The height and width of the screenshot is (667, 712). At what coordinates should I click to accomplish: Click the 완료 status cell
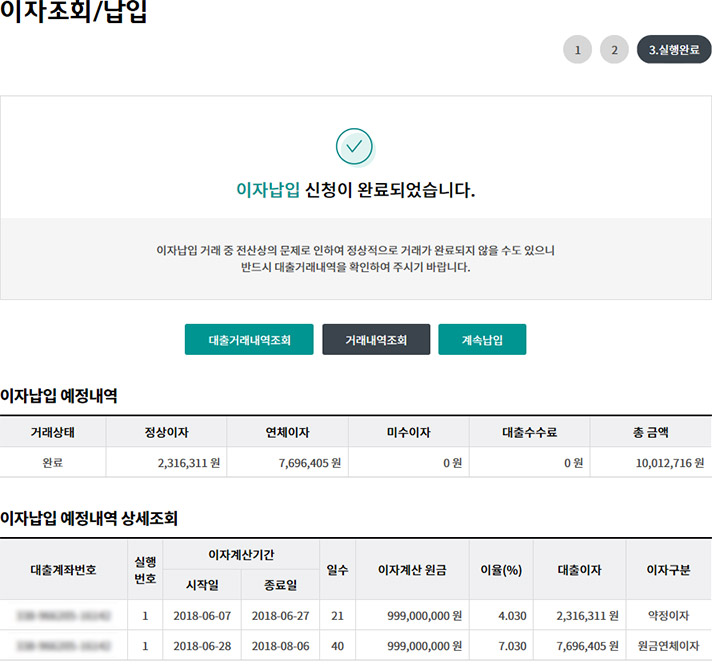point(52,462)
